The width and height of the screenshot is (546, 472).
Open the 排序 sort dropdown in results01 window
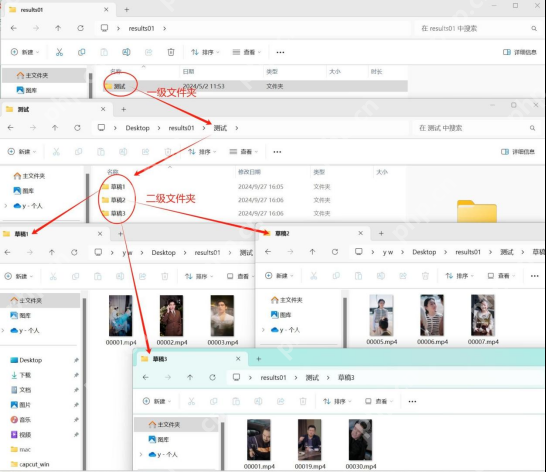point(205,52)
